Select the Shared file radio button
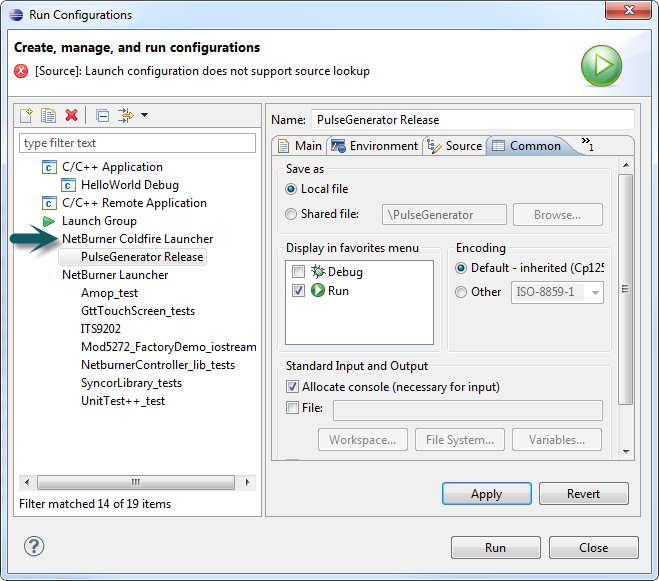Screen dimensions: 659x581 [x=291, y=214]
